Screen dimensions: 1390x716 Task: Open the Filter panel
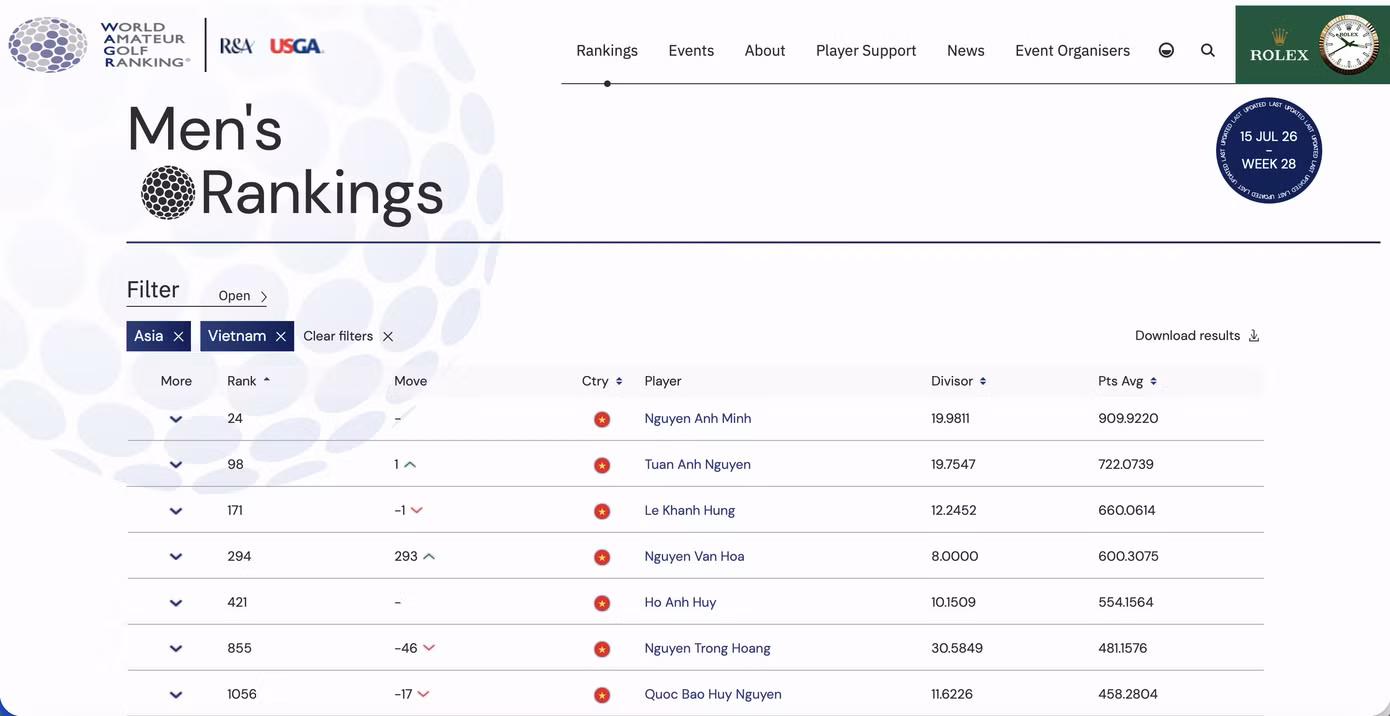[243, 296]
